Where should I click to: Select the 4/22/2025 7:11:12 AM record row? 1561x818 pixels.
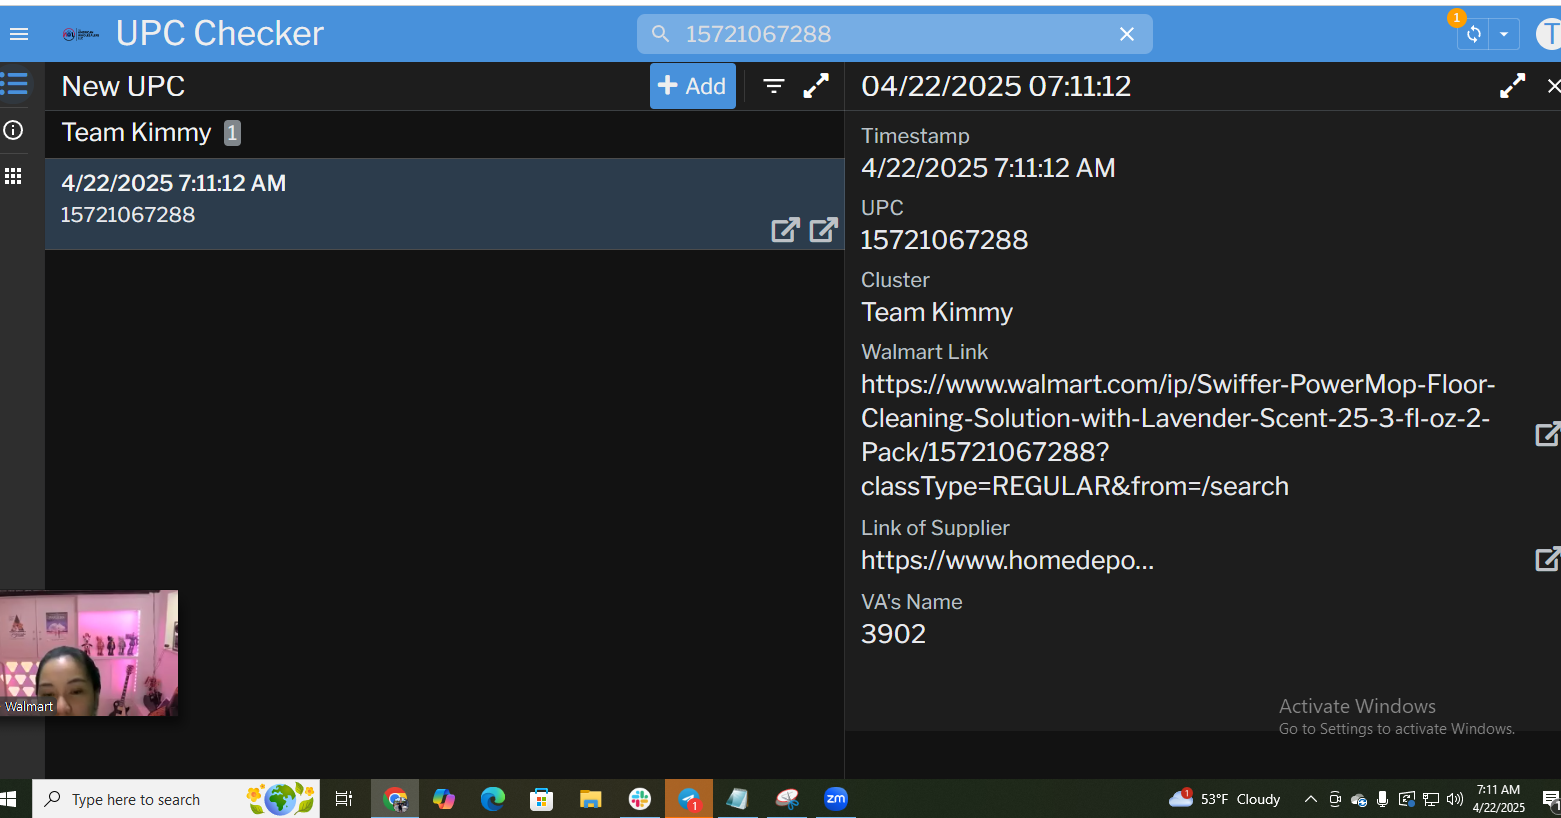[400, 200]
